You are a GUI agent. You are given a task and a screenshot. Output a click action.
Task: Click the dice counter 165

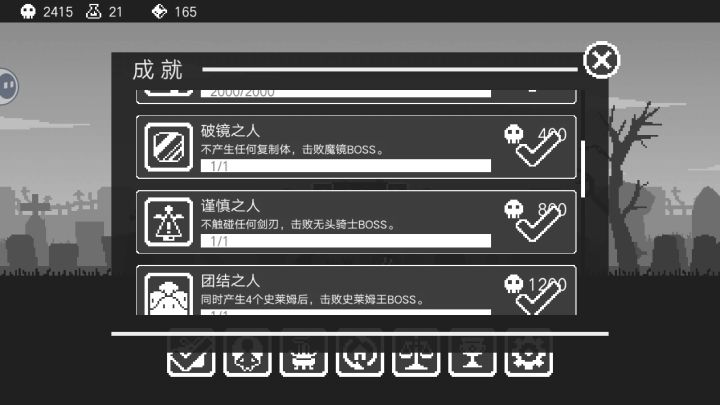coord(174,11)
